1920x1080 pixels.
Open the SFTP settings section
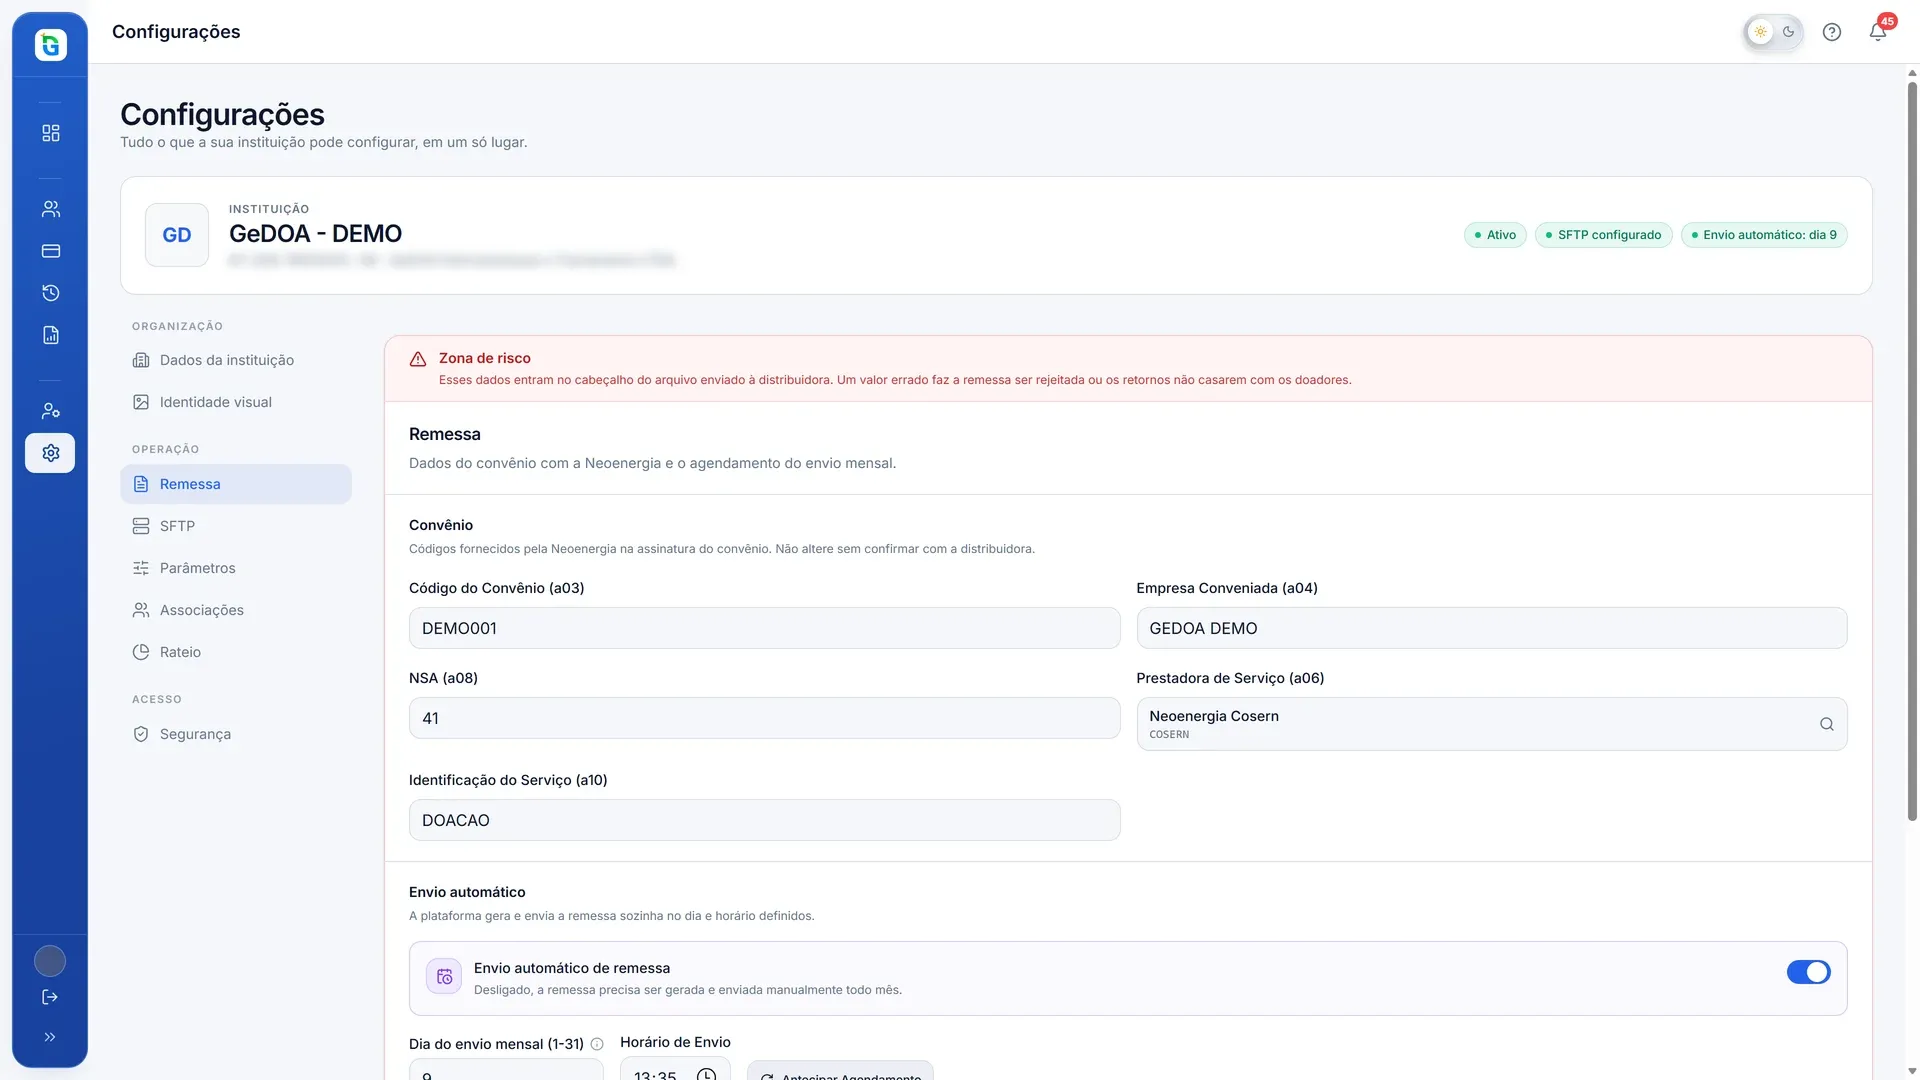click(236, 526)
